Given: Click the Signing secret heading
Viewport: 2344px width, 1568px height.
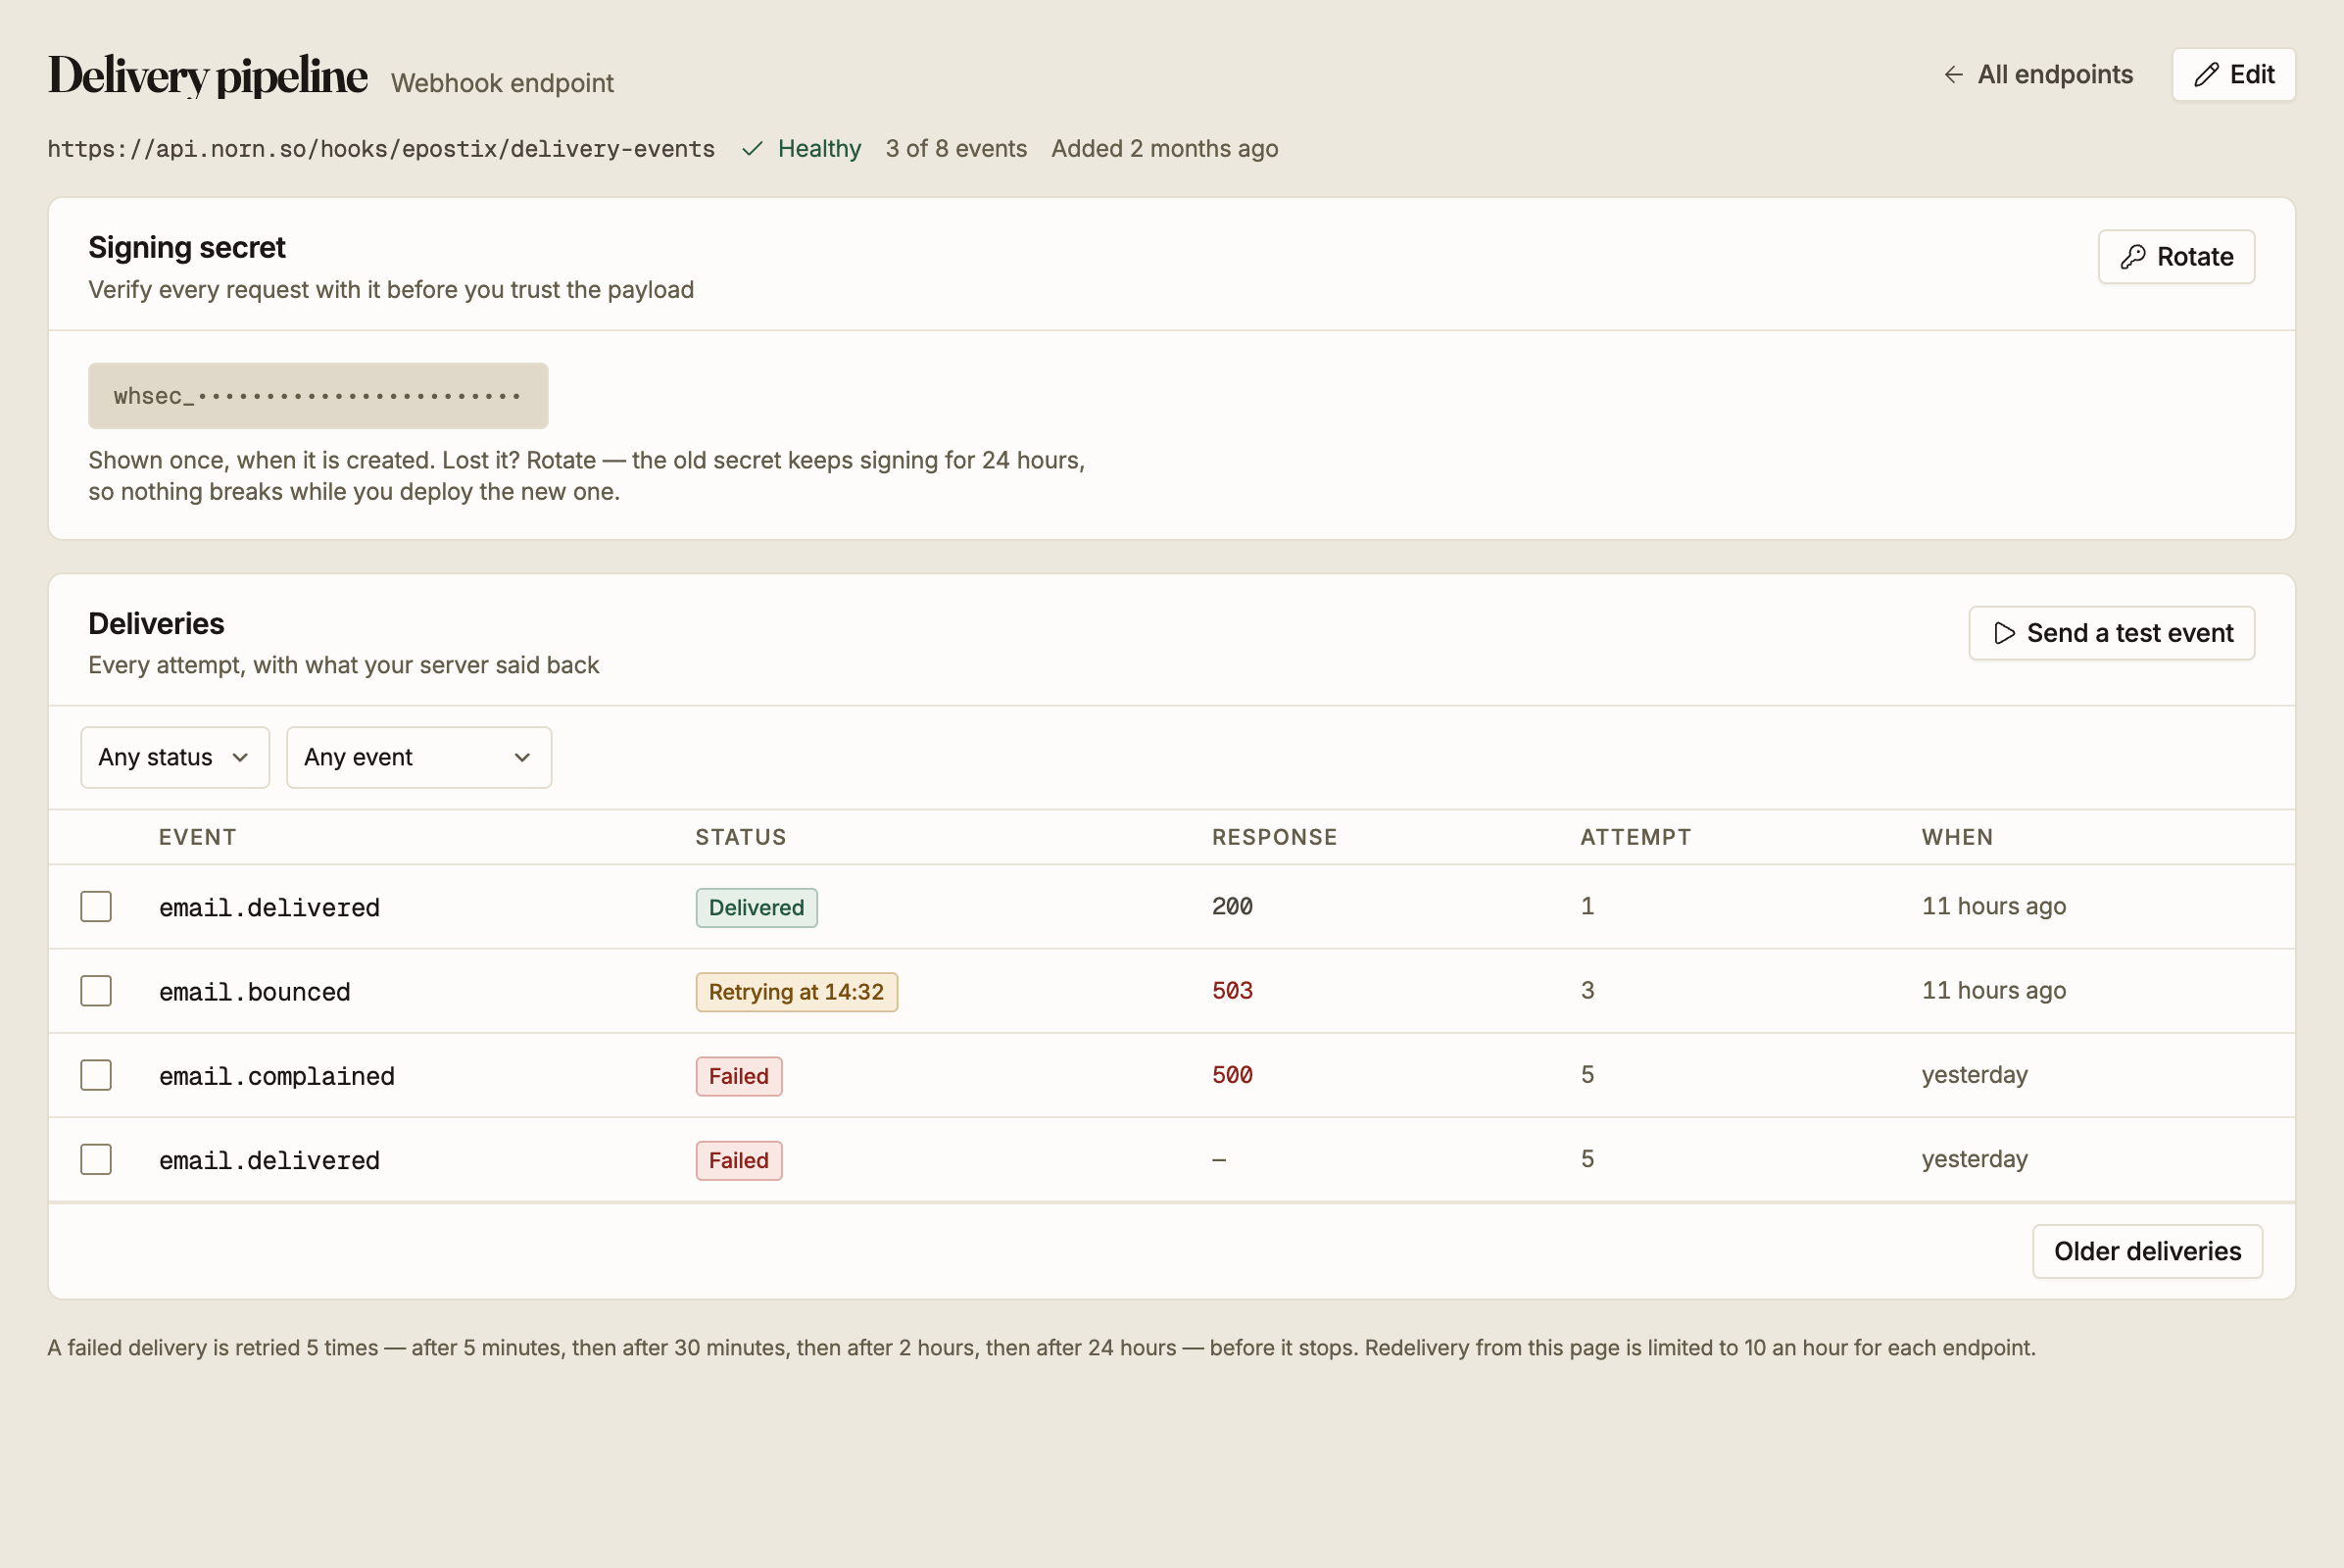Looking at the screenshot, I should tap(187, 247).
